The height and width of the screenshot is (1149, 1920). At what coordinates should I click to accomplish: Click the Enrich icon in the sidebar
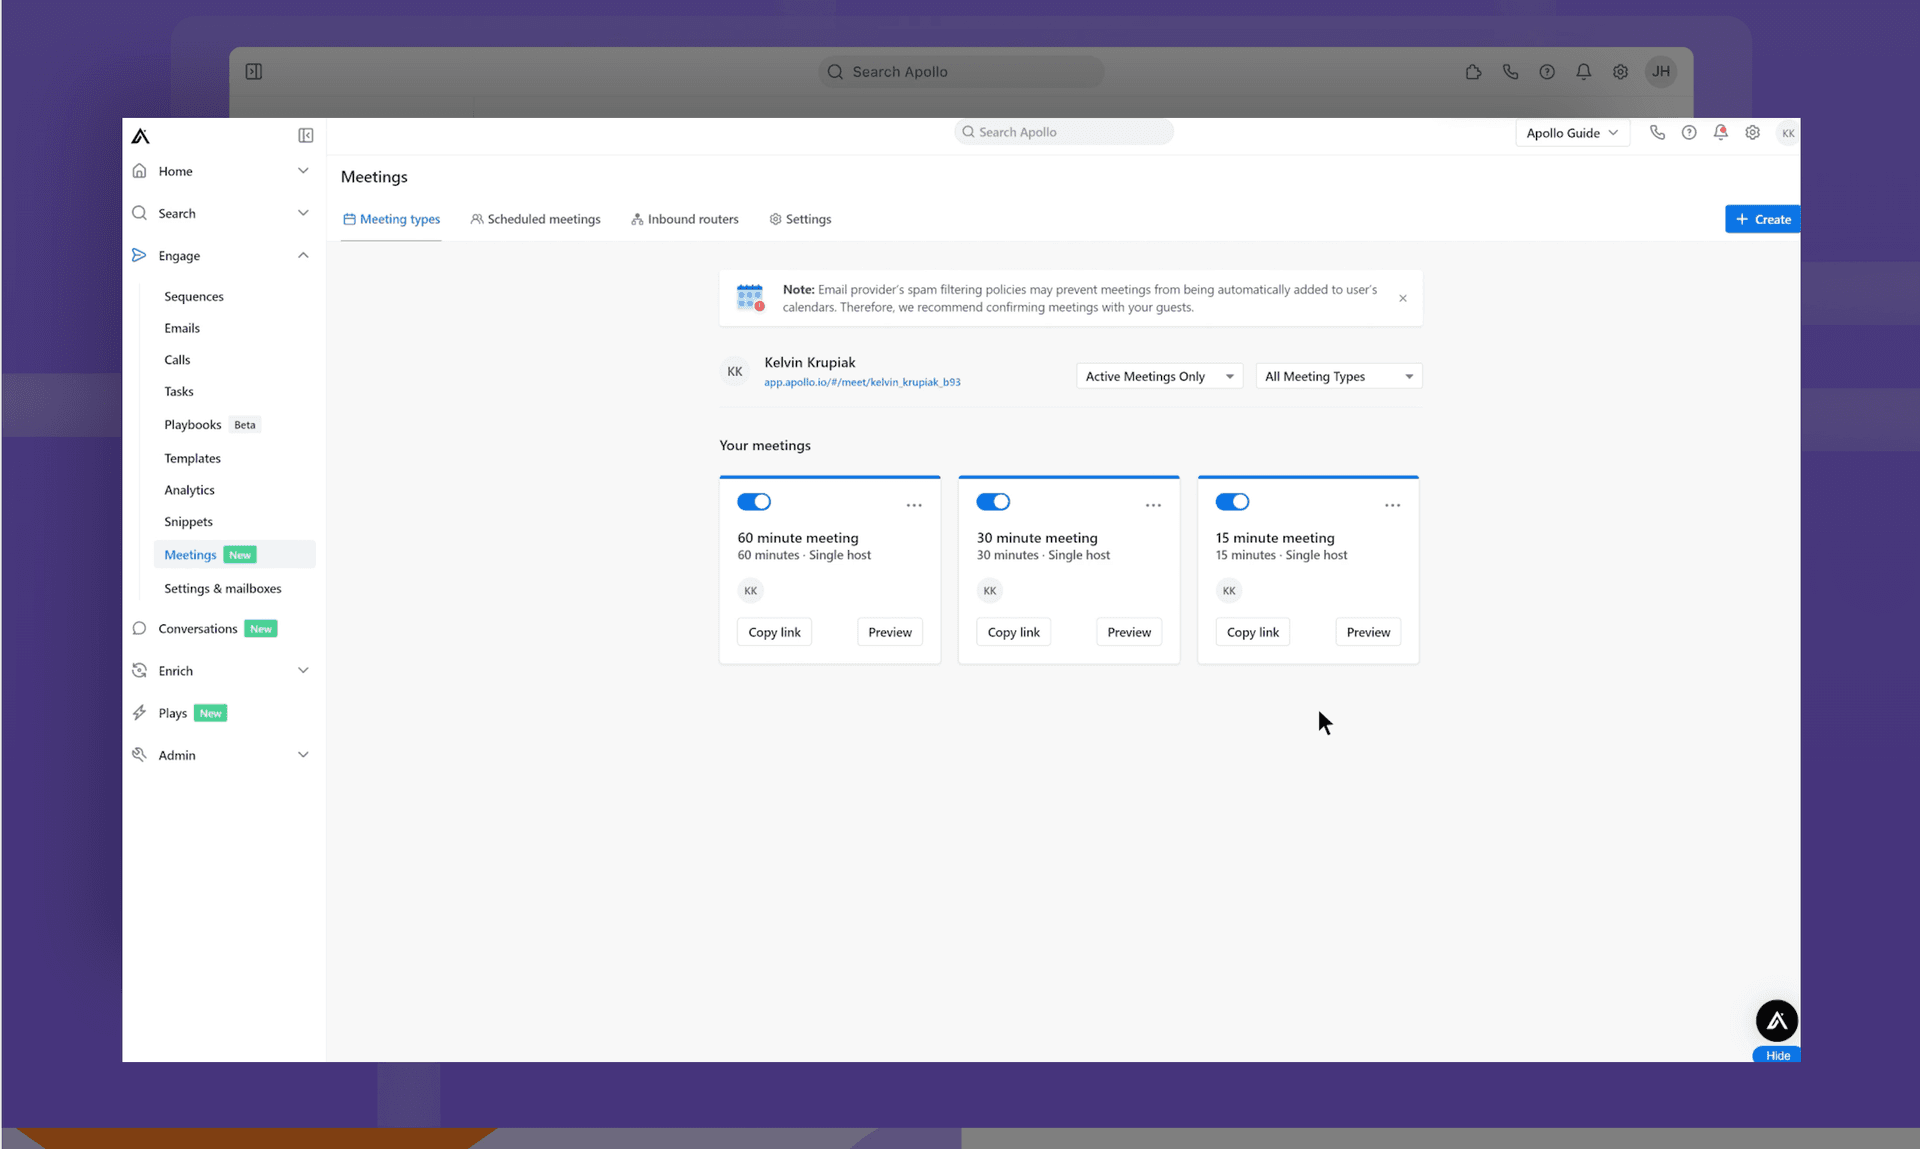pos(139,670)
